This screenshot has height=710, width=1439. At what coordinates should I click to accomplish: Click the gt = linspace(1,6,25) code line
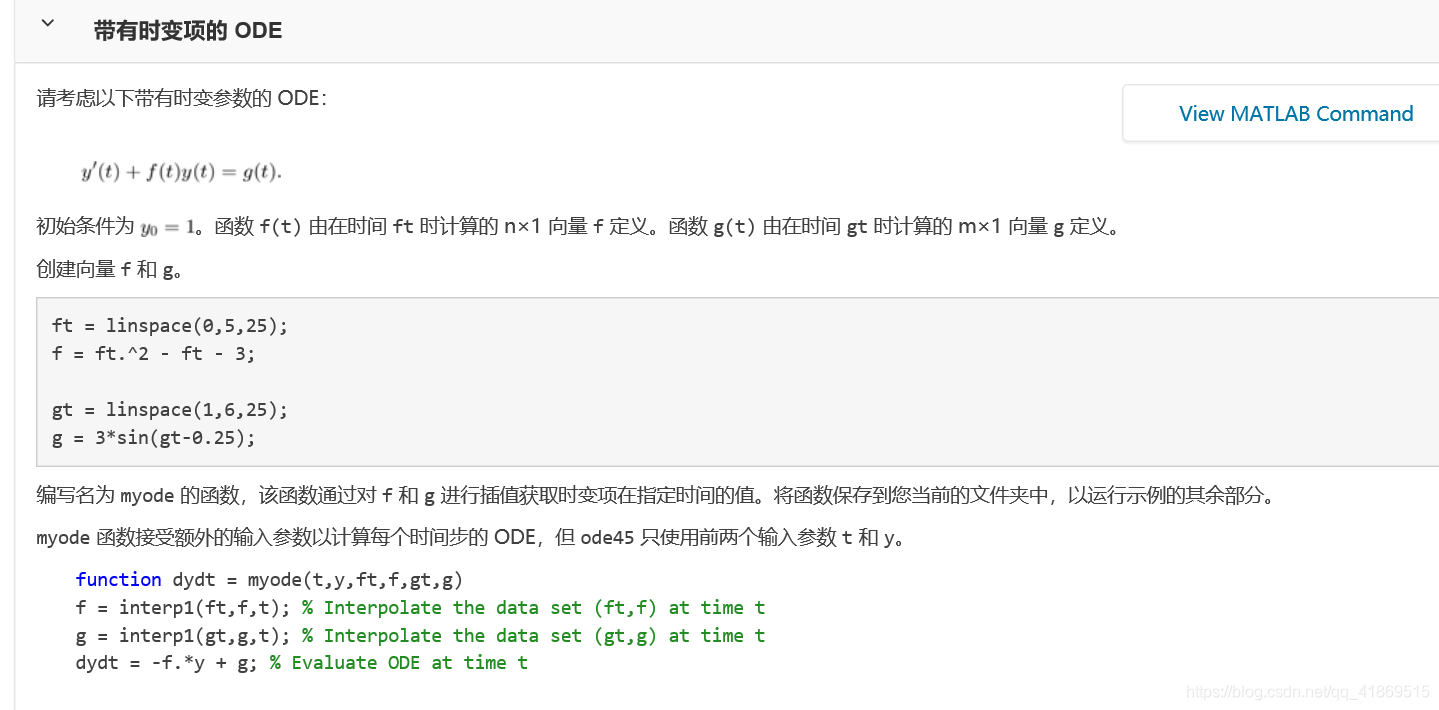click(x=170, y=410)
